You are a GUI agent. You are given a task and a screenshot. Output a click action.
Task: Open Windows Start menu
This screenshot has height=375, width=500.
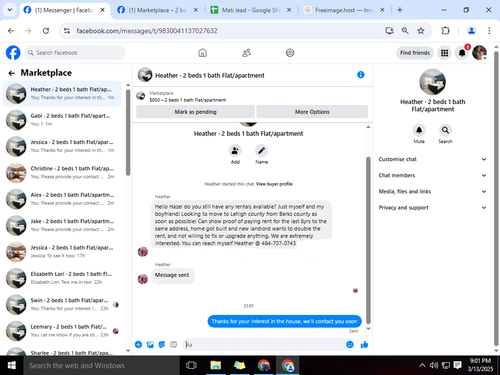[x=12, y=365]
